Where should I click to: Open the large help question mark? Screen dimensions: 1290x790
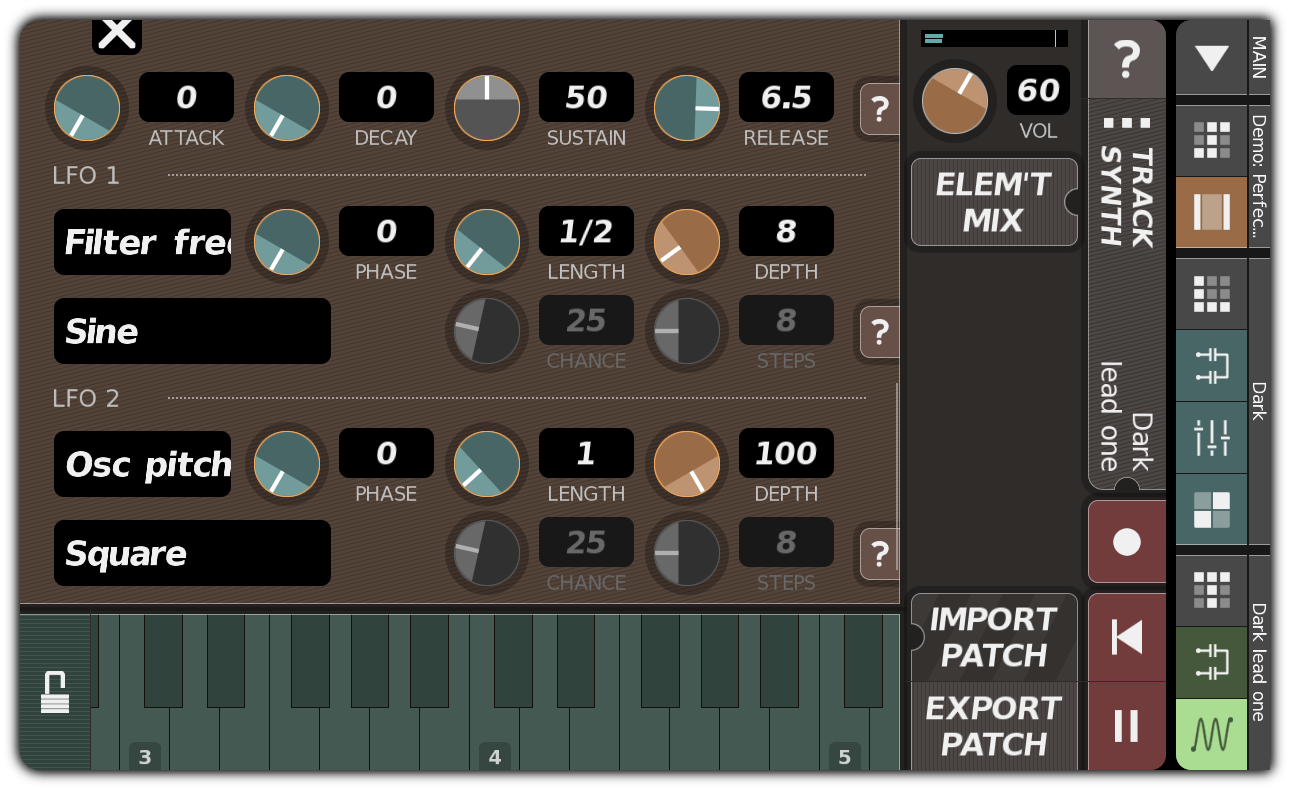click(x=1127, y=60)
